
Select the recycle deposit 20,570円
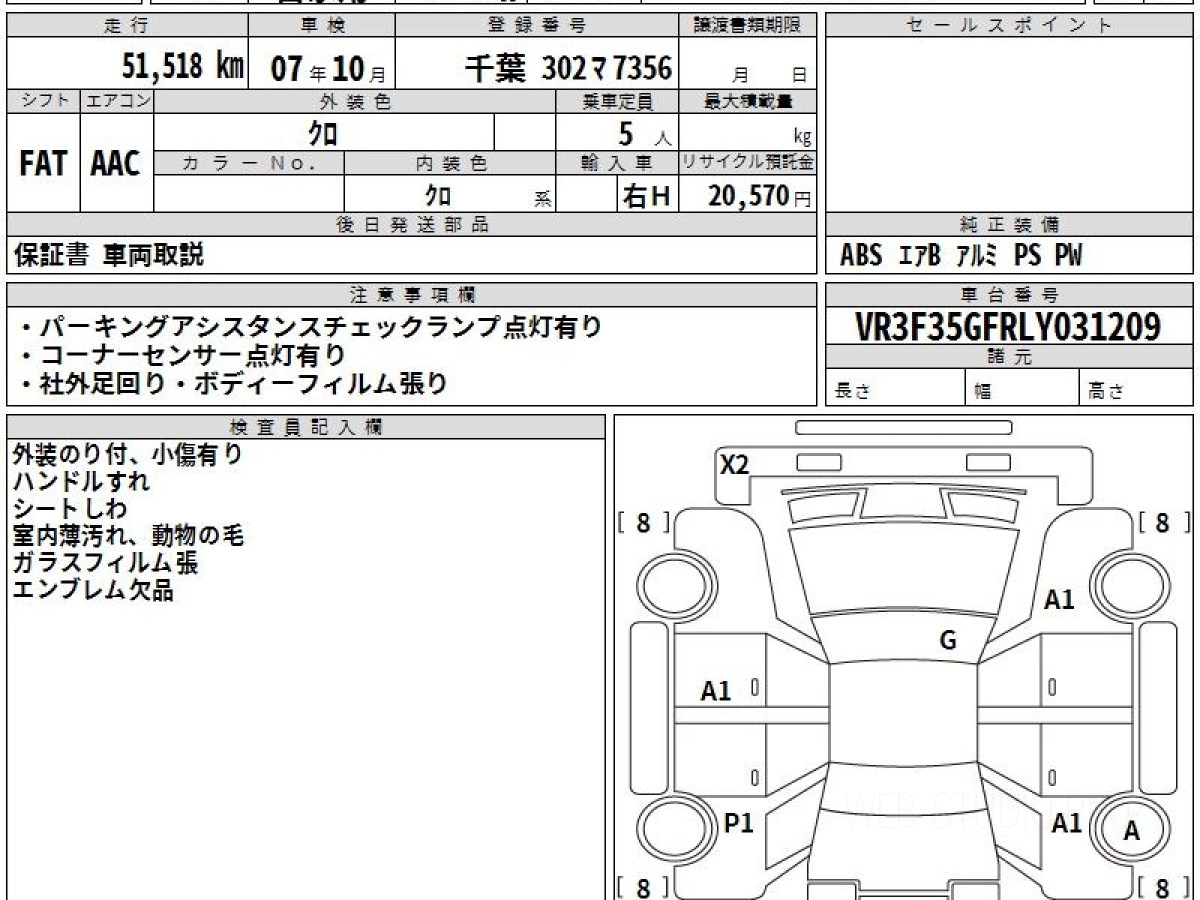pos(760,196)
